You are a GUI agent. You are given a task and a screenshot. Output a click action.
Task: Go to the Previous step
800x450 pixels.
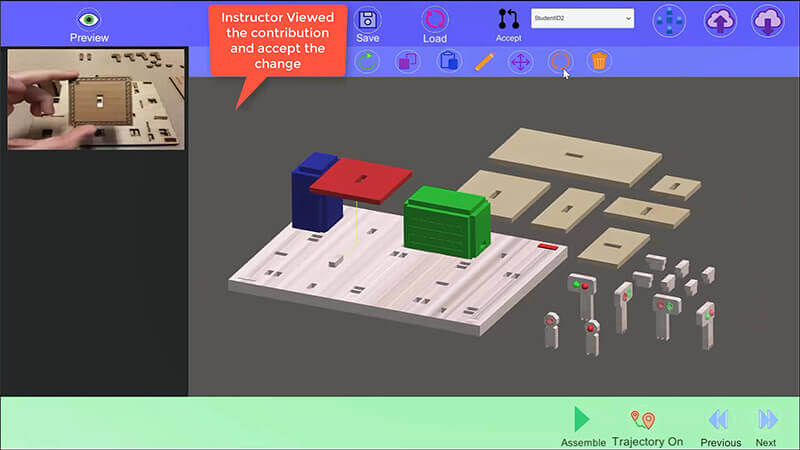point(719,419)
